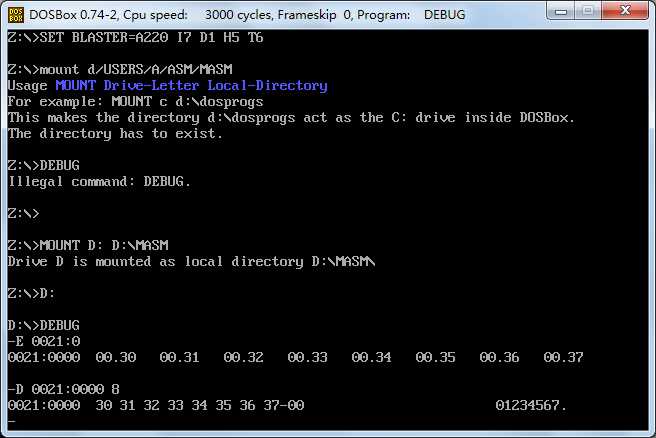Click the '00.32' entry value

[243, 357]
